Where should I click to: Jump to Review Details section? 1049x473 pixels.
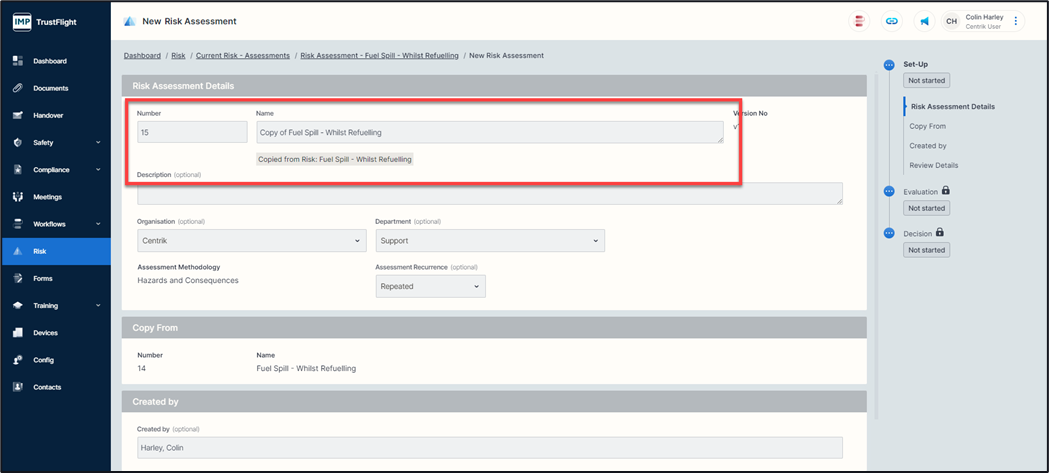click(x=933, y=165)
